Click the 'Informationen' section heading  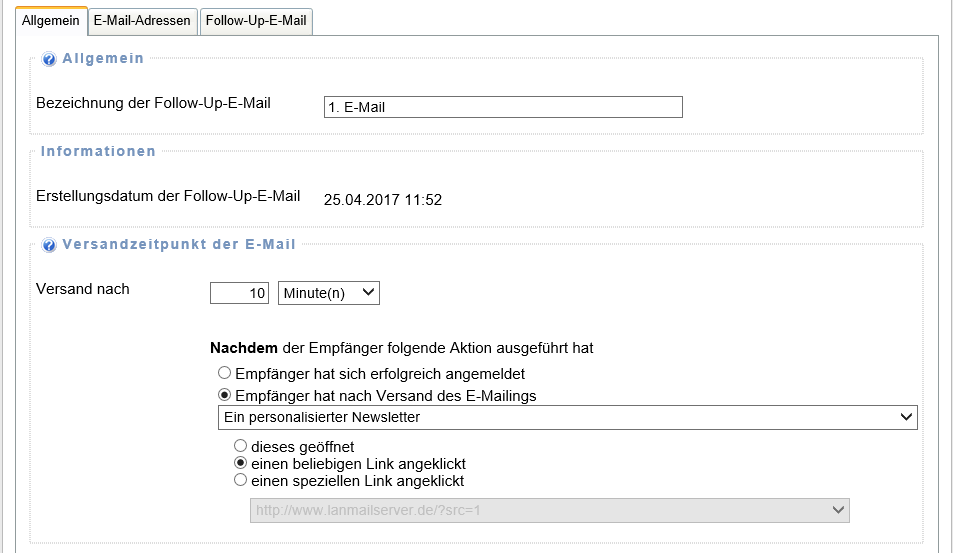[x=98, y=151]
